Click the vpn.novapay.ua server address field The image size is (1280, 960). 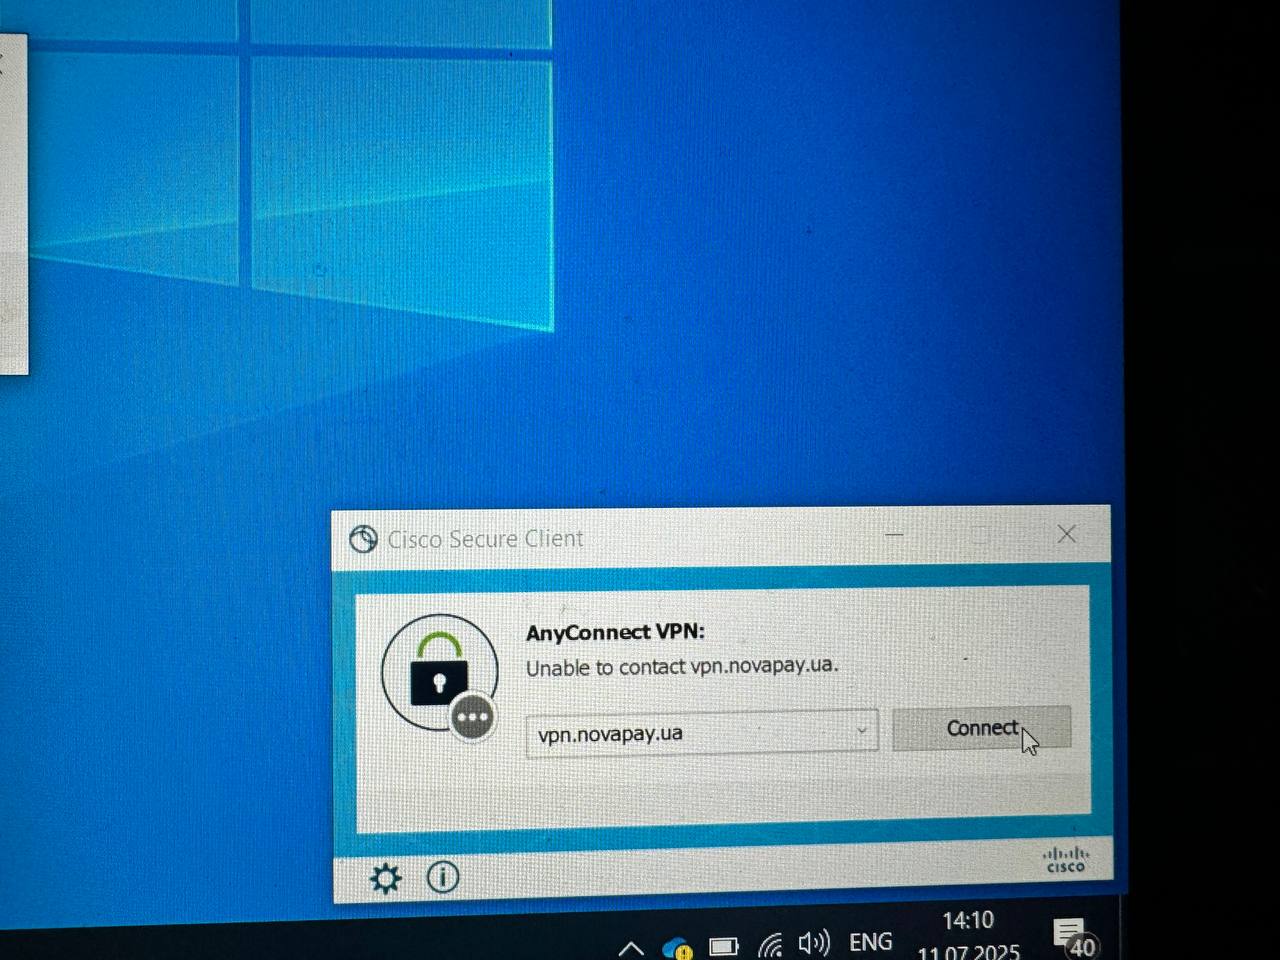[x=702, y=733]
